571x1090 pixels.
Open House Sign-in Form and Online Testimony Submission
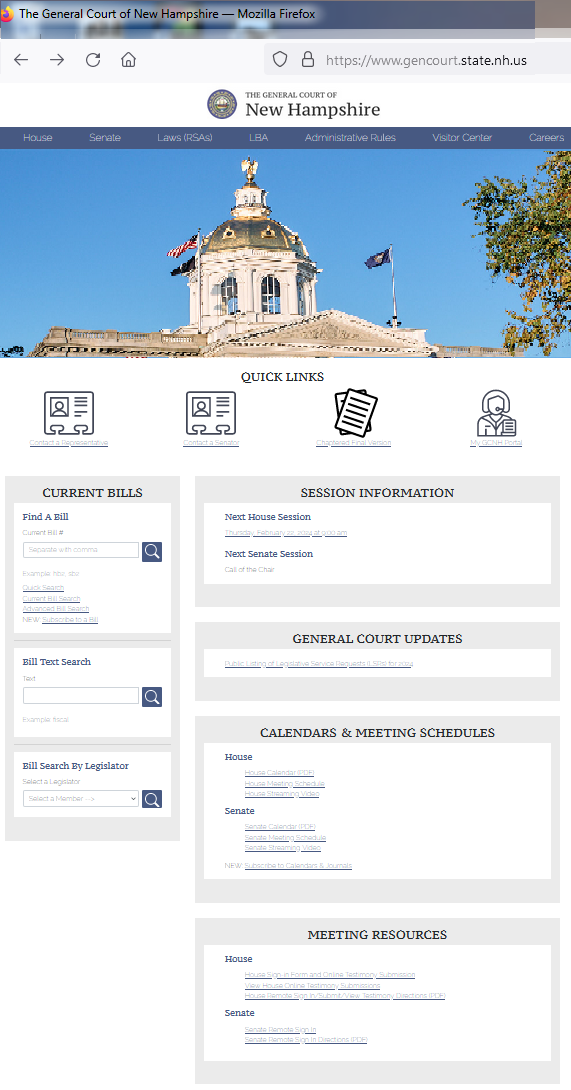coord(330,975)
